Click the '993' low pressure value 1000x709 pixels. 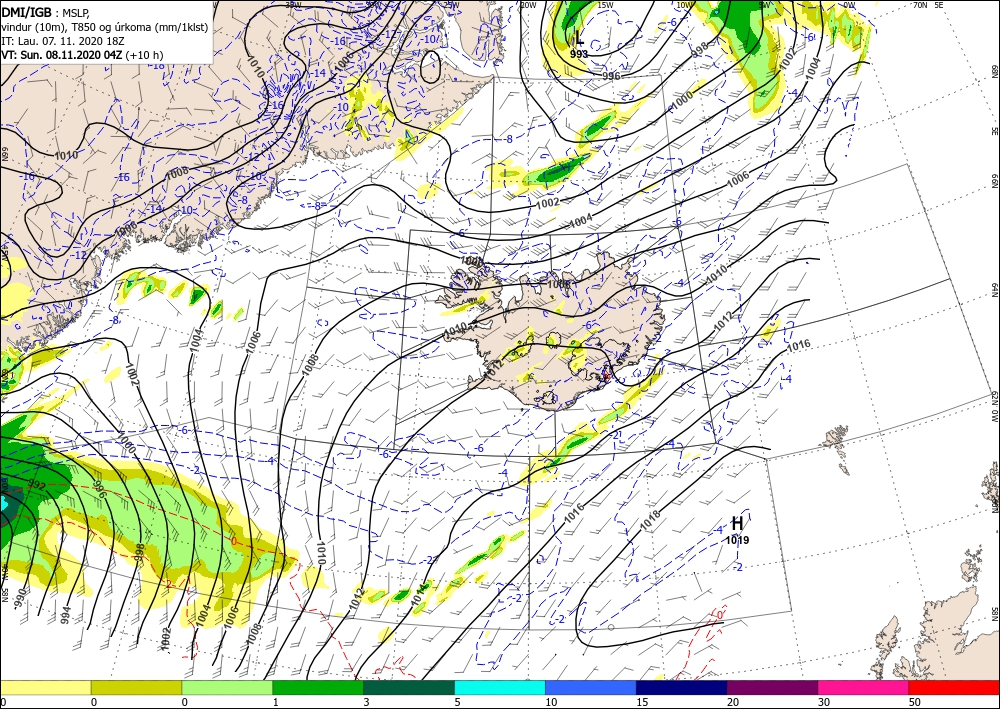[579, 54]
